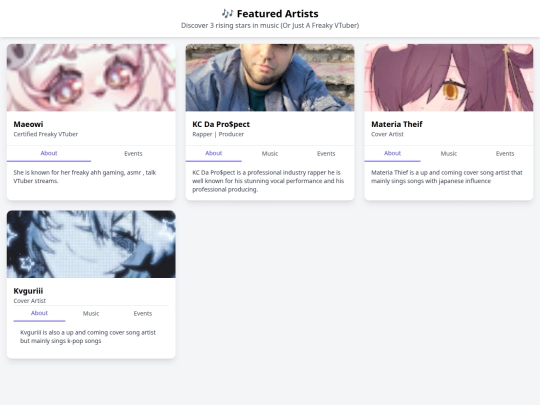Screen dimensions: 540x405
Task: Click Kvguriii's blue-toned cover image
Action: (91, 244)
